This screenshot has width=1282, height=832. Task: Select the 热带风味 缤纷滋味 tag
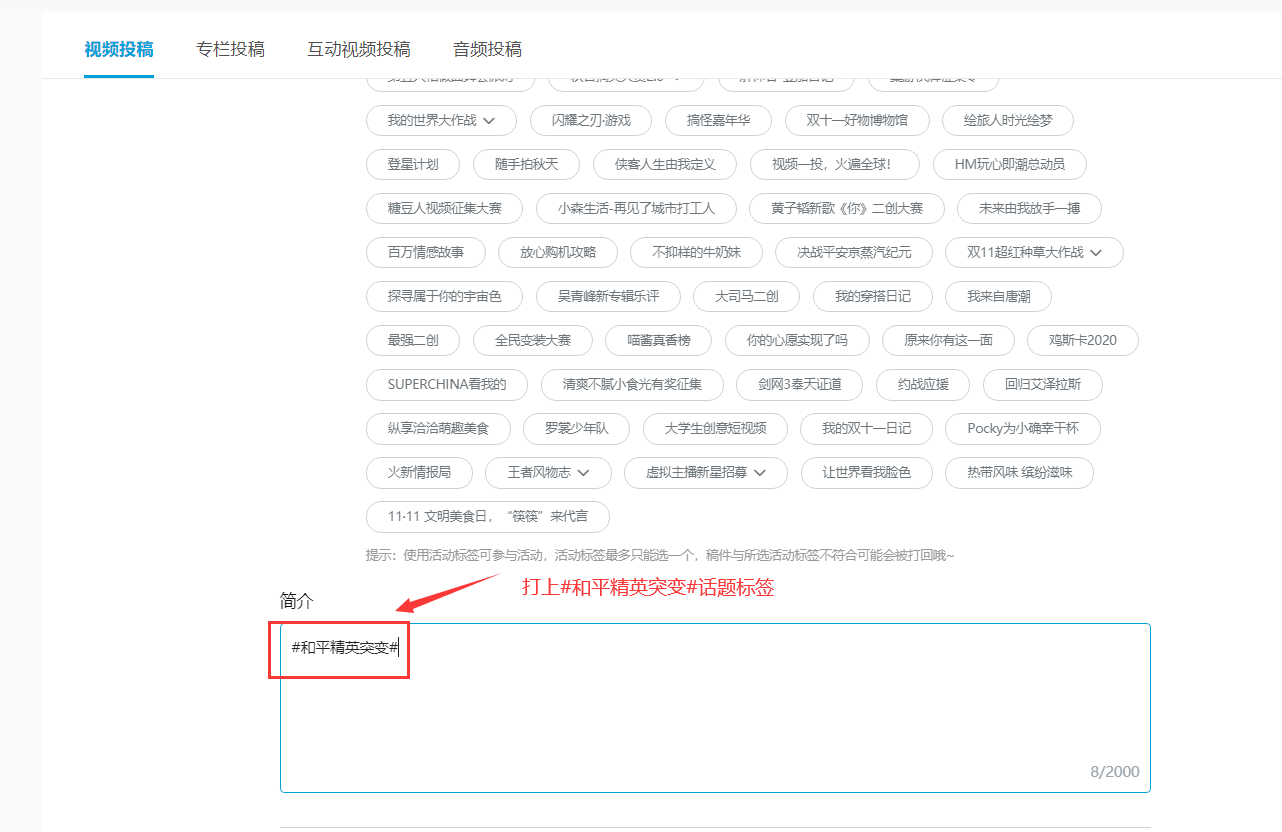(1019, 472)
